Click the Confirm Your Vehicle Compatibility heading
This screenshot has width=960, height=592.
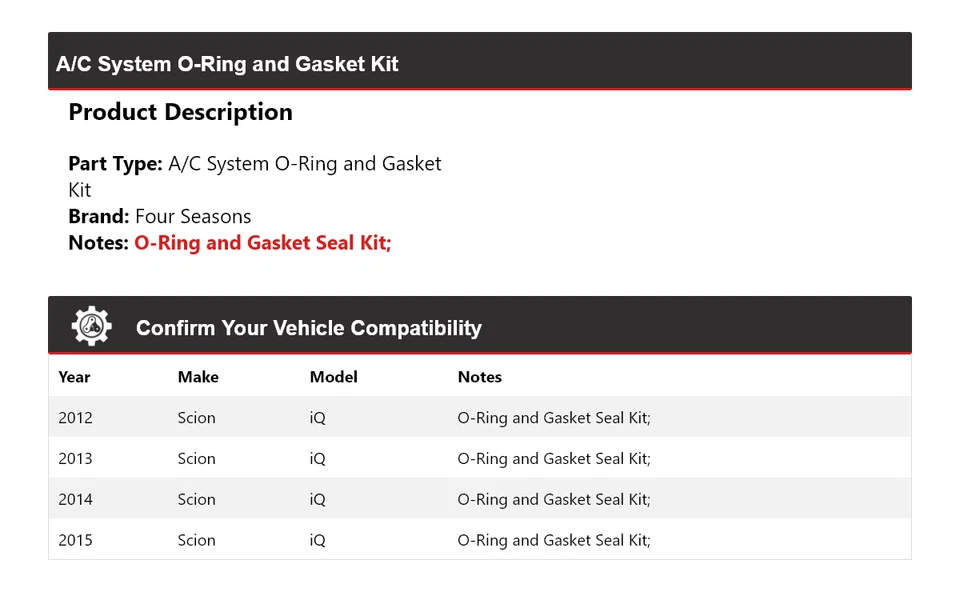308,328
